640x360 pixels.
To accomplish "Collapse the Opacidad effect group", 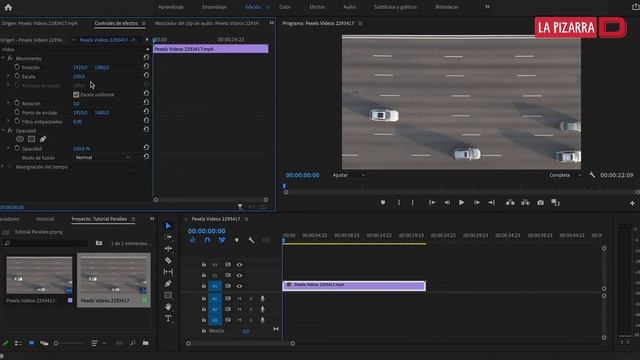I will click(x=3, y=131).
